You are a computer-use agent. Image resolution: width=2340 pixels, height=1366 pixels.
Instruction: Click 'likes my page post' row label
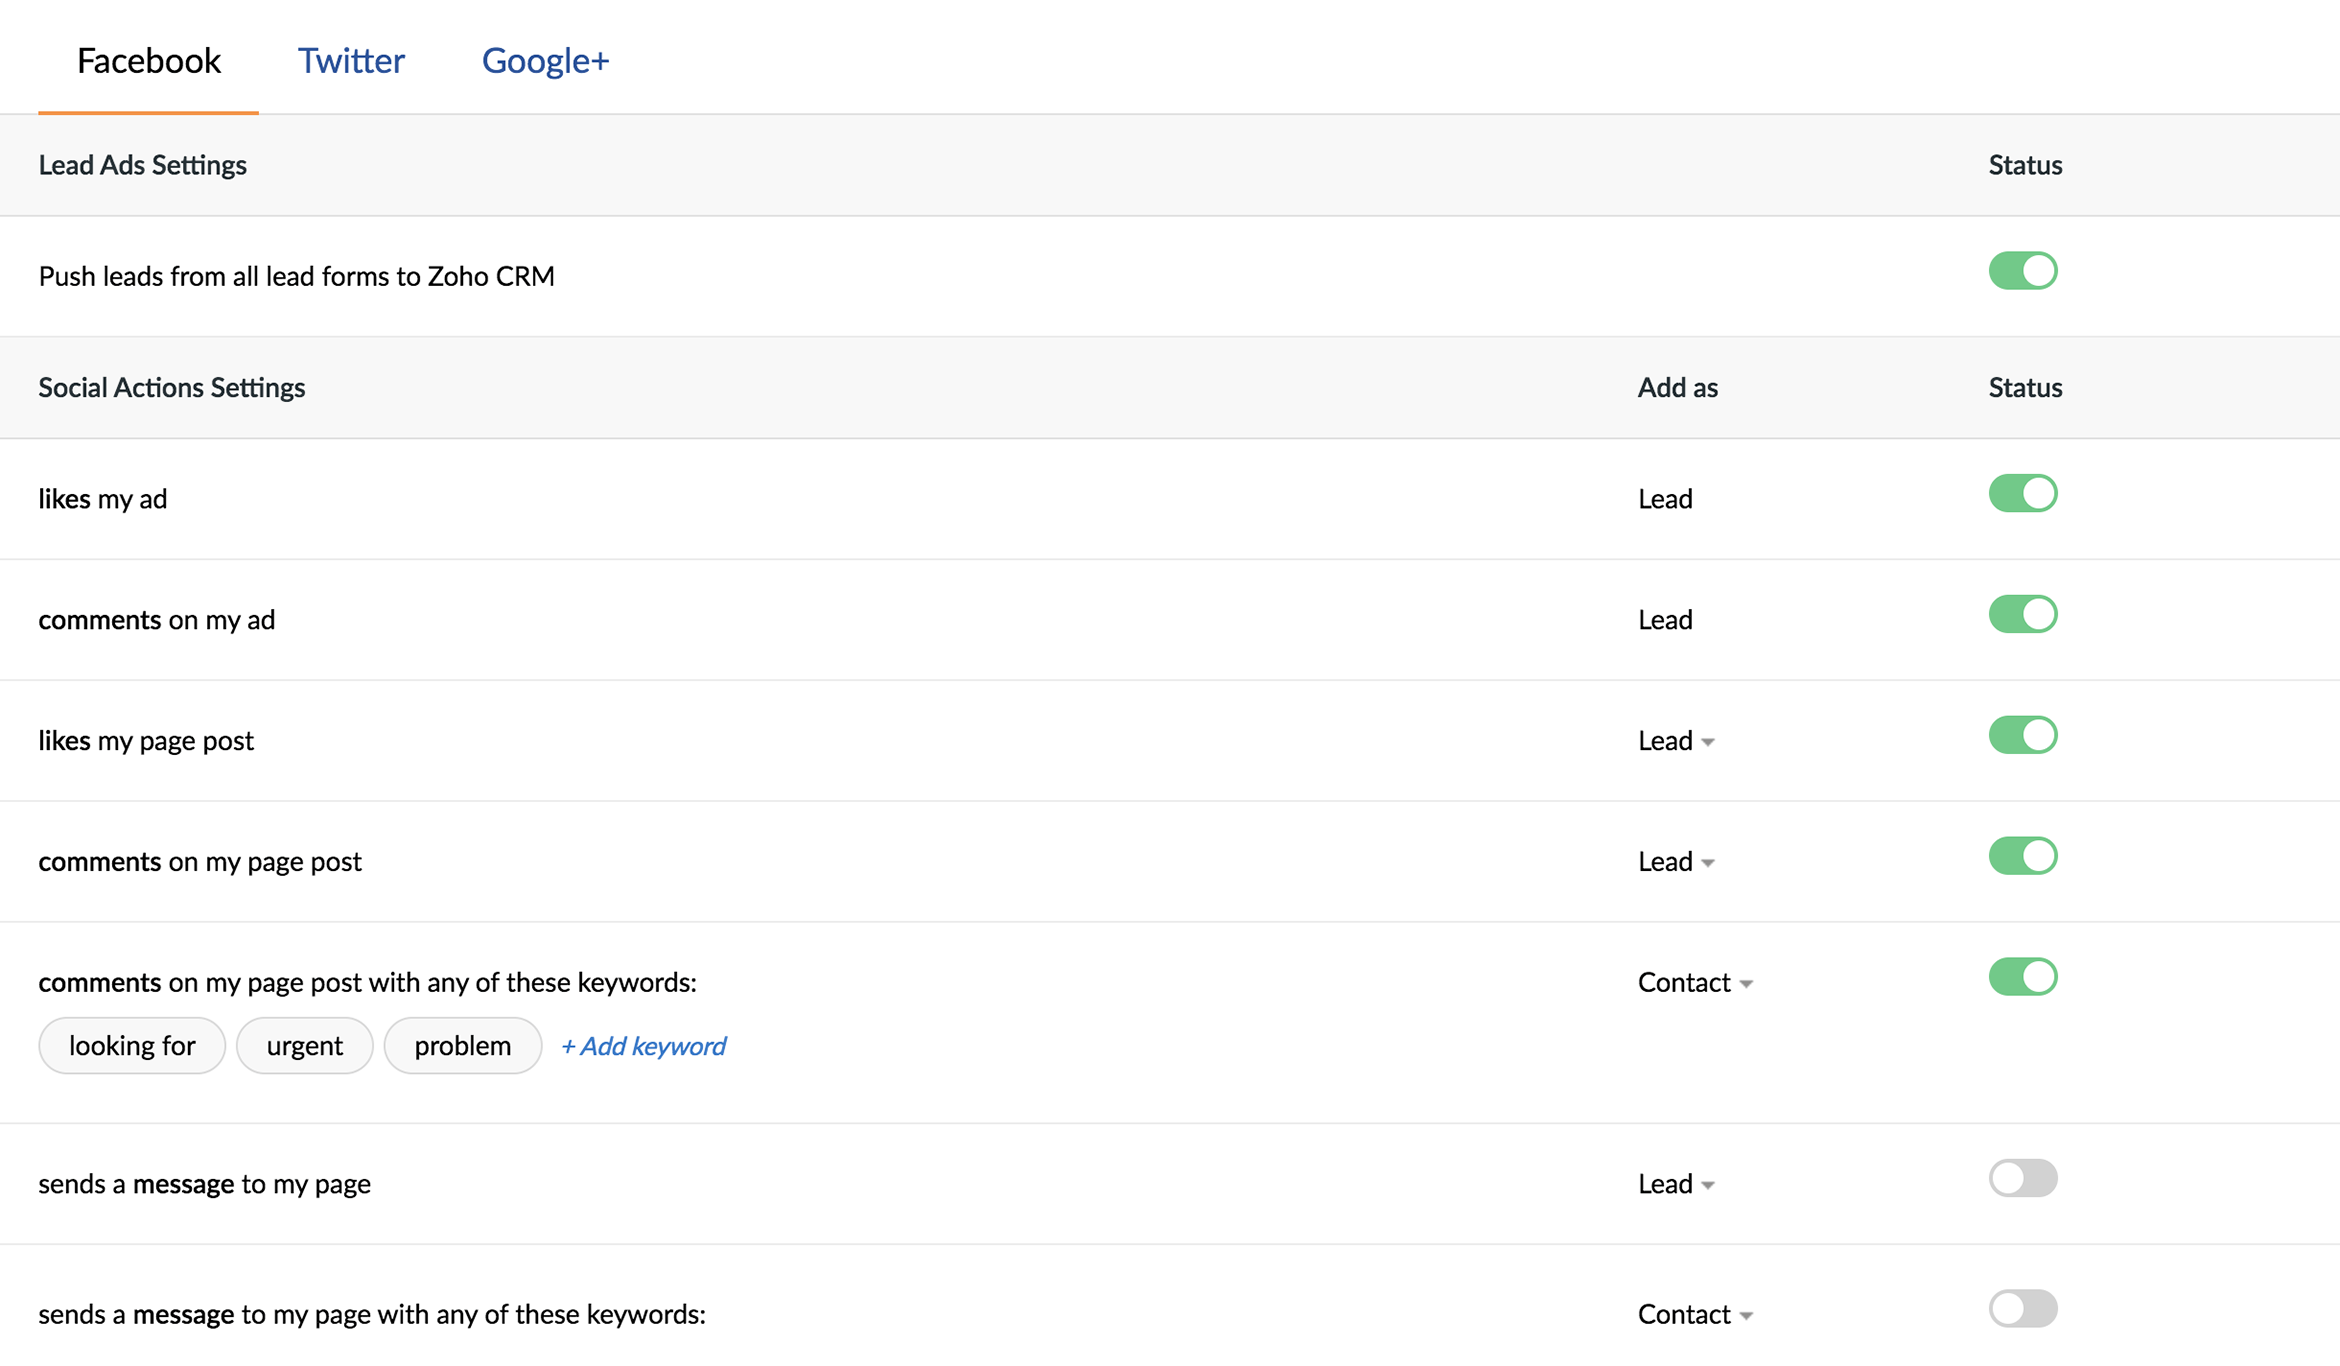tap(146, 741)
